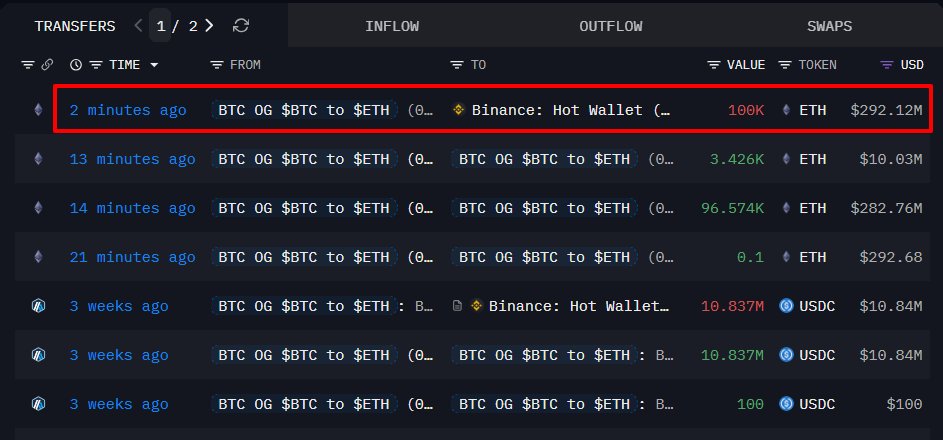Open the recipient label on the 13 minutes ago row
Viewport: 943px width, 440px height.
(544, 159)
